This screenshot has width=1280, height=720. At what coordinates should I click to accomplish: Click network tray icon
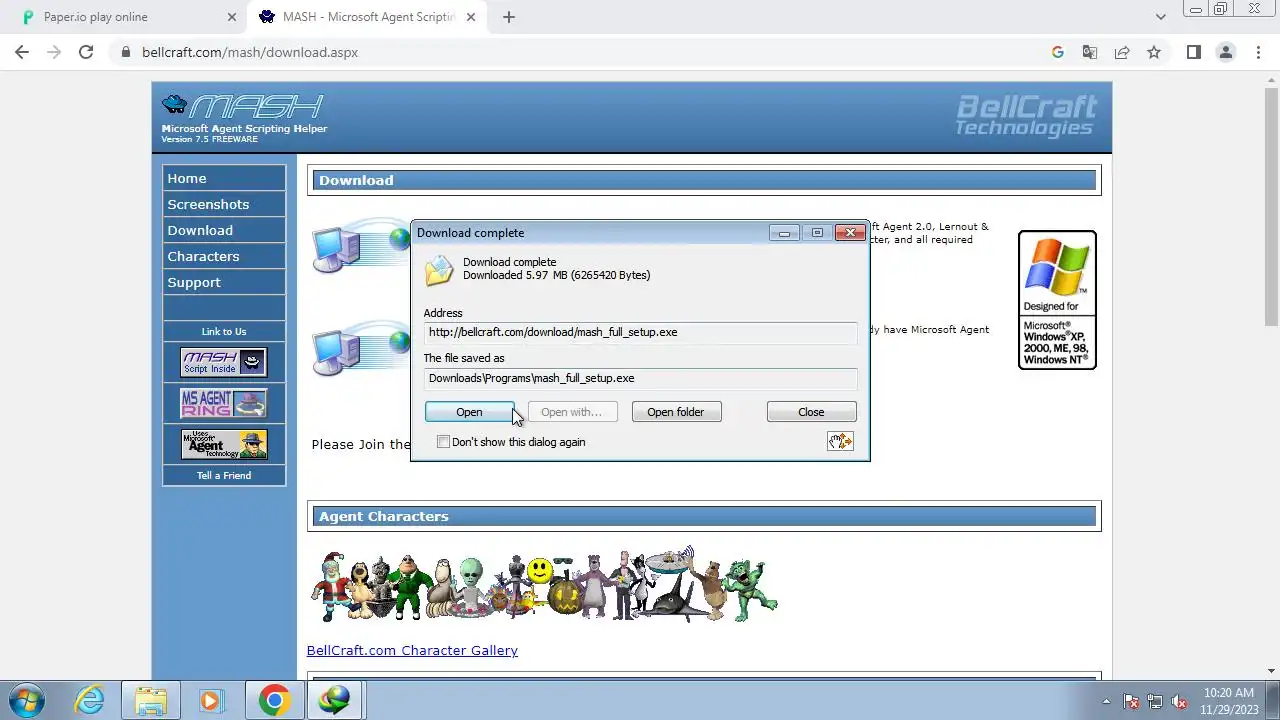[1155, 701]
